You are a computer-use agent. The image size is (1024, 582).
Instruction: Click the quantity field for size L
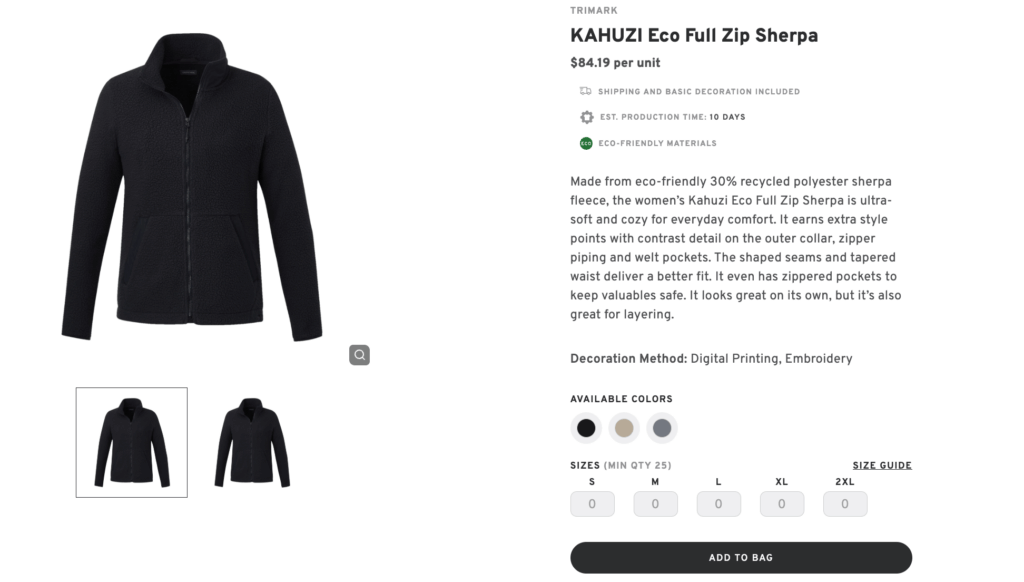point(718,503)
